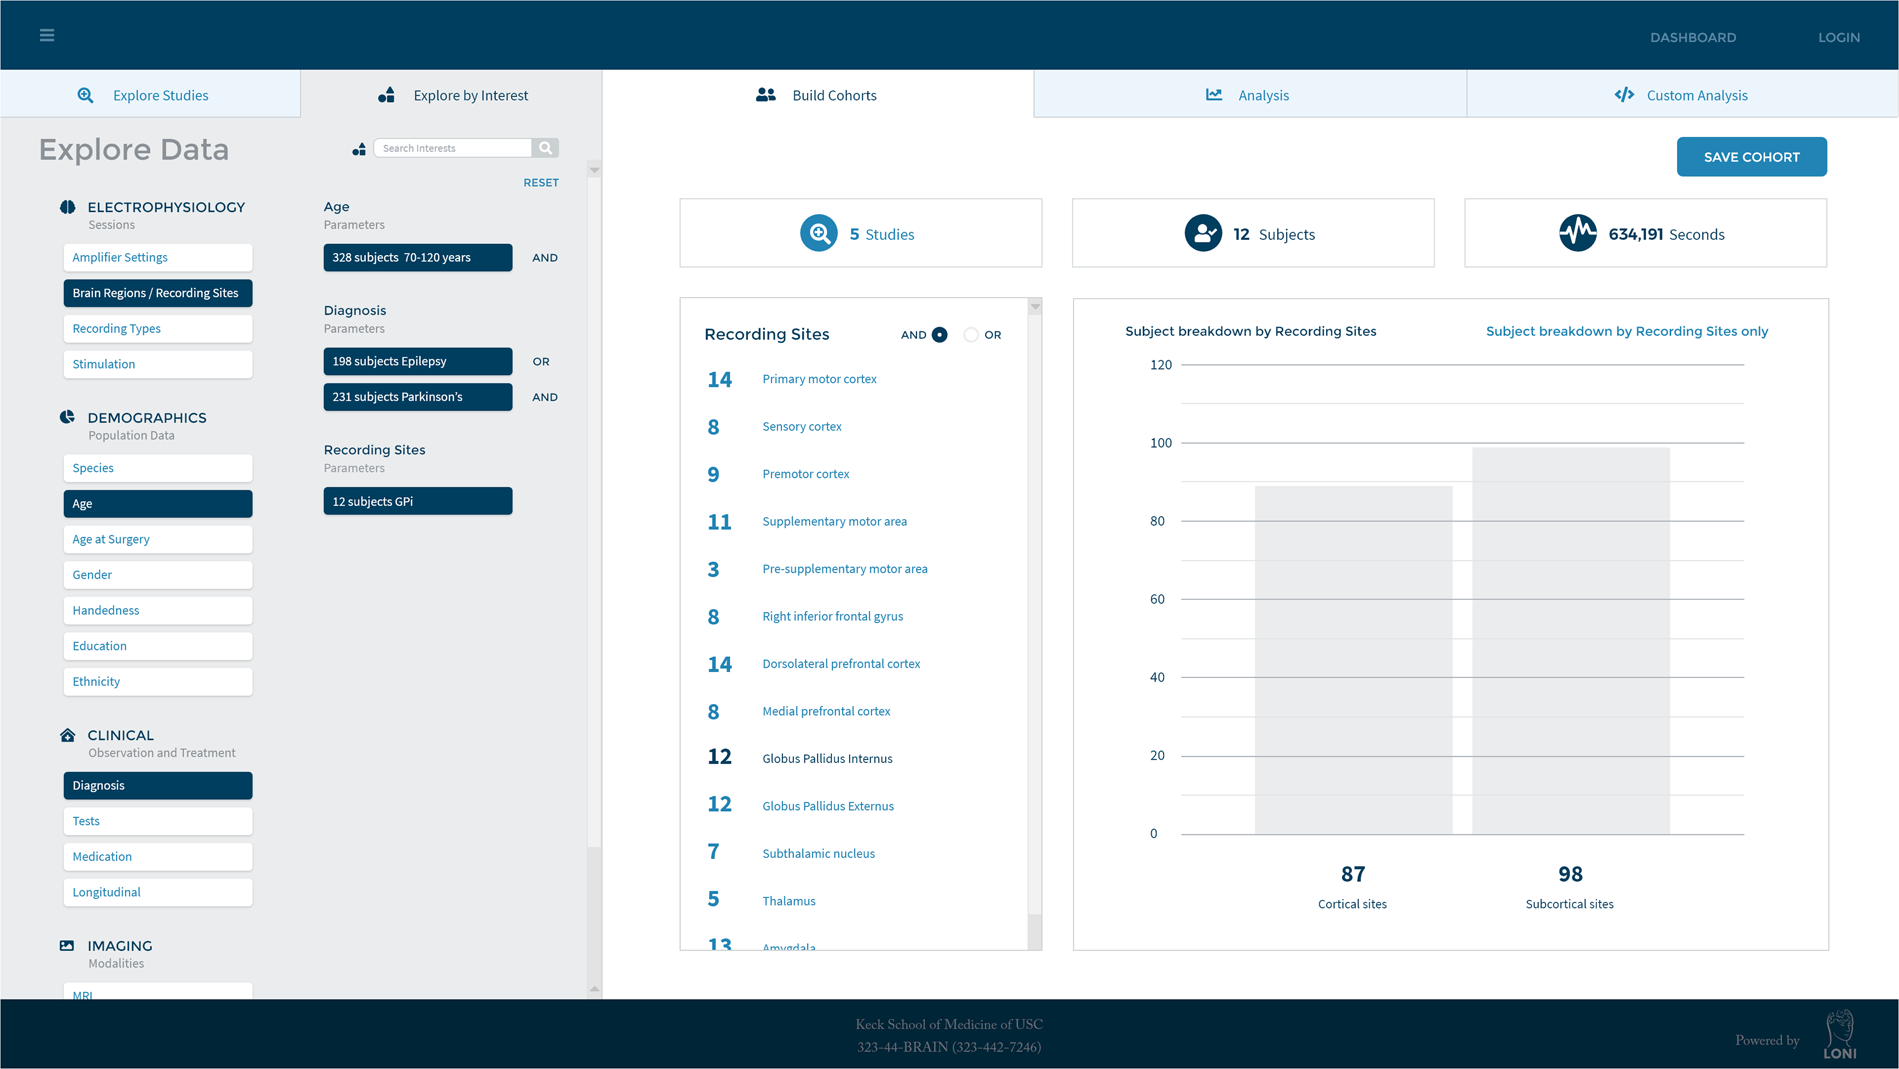This screenshot has height=1069, width=1899.
Task: Select Premotor cortex recording site
Action: coord(806,474)
